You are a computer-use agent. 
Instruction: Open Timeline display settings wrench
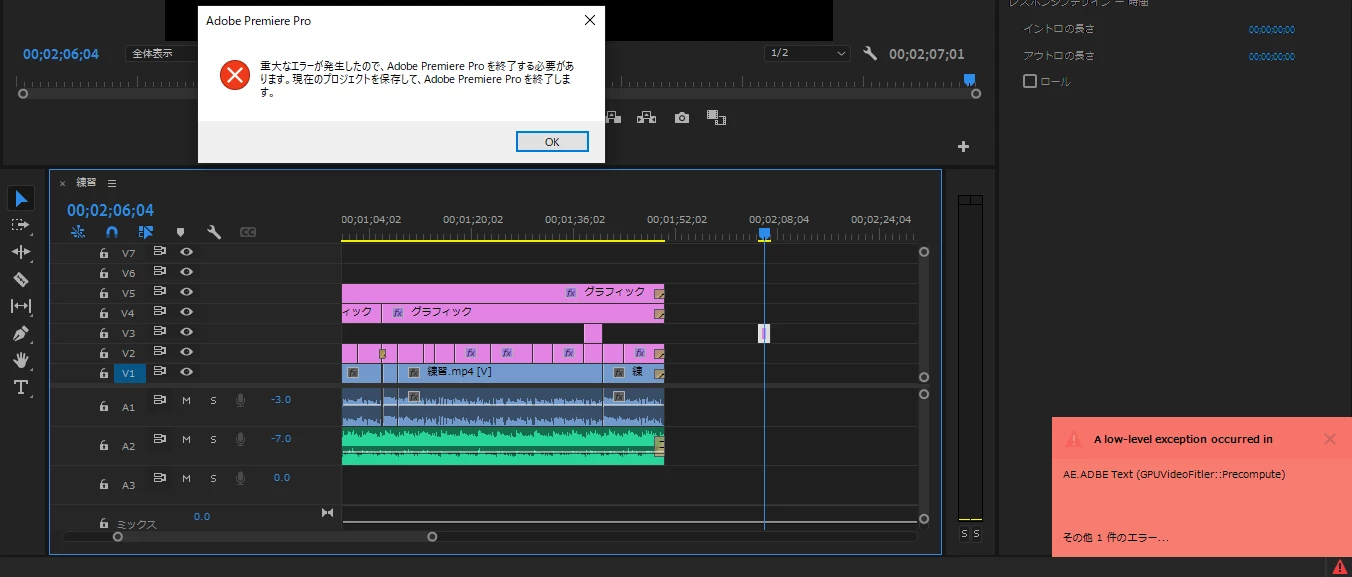point(214,232)
